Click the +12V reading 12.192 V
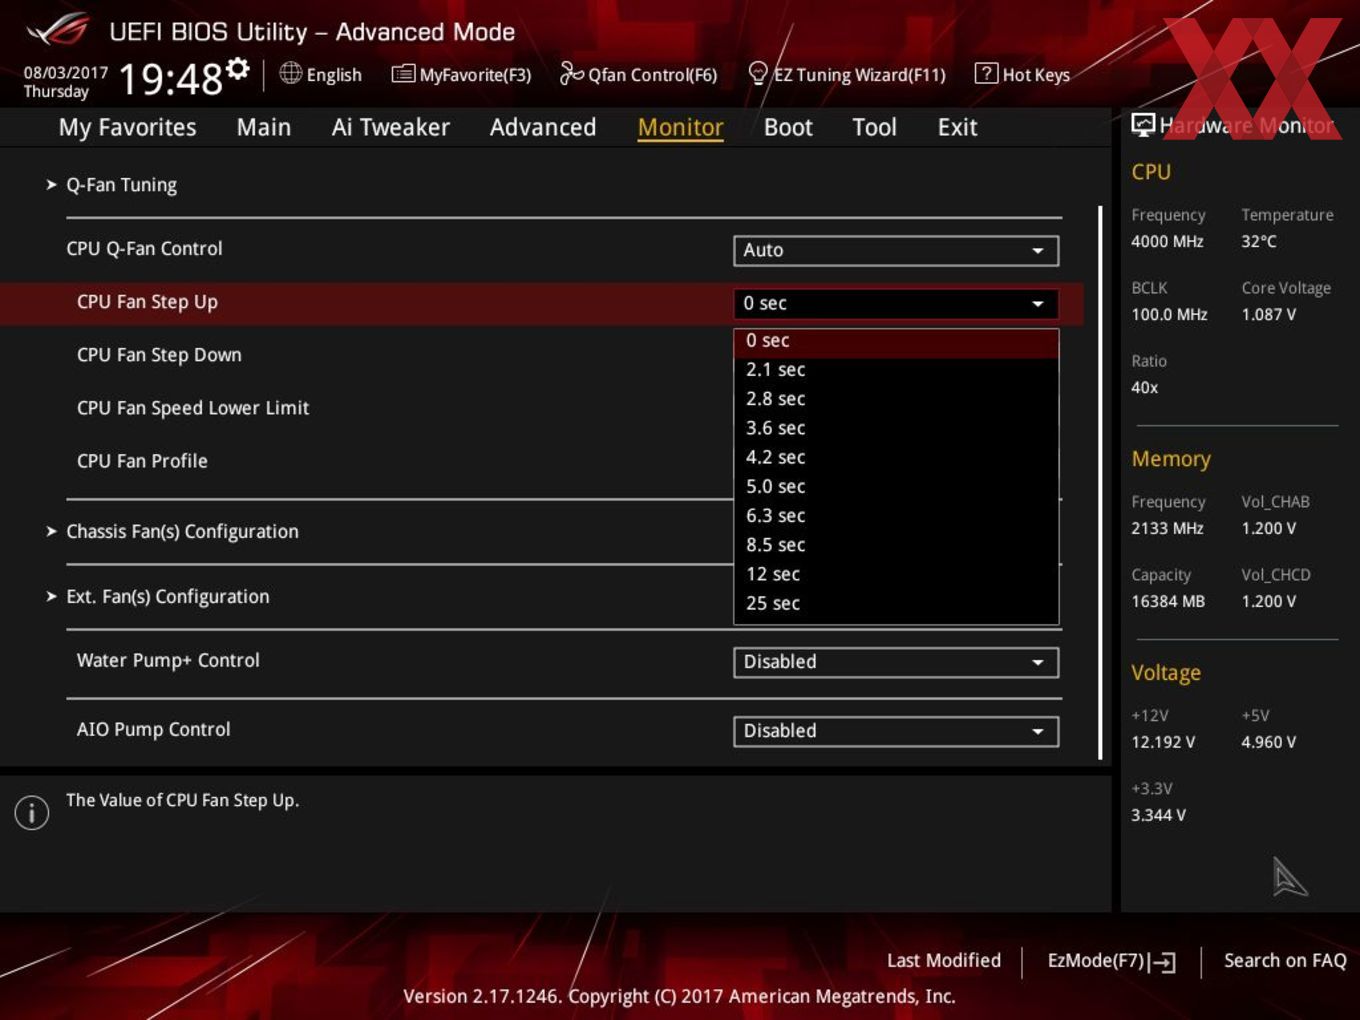This screenshot has width=1360, height=1020. tap(1163, 742)
